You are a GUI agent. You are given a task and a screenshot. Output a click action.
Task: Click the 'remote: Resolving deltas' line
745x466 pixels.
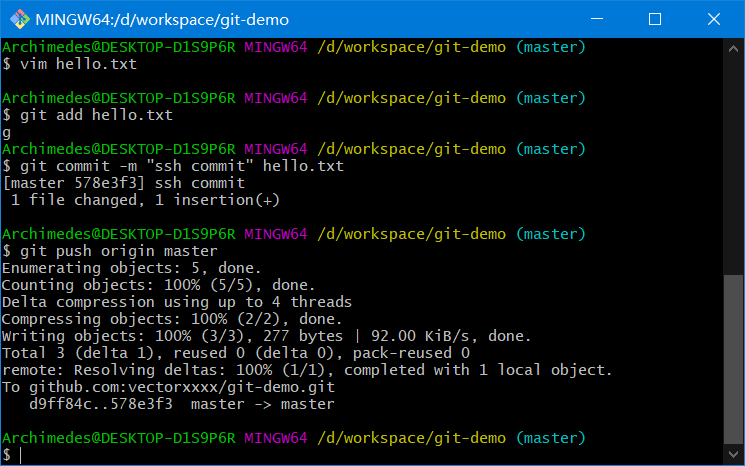click(x=307, y=370)
